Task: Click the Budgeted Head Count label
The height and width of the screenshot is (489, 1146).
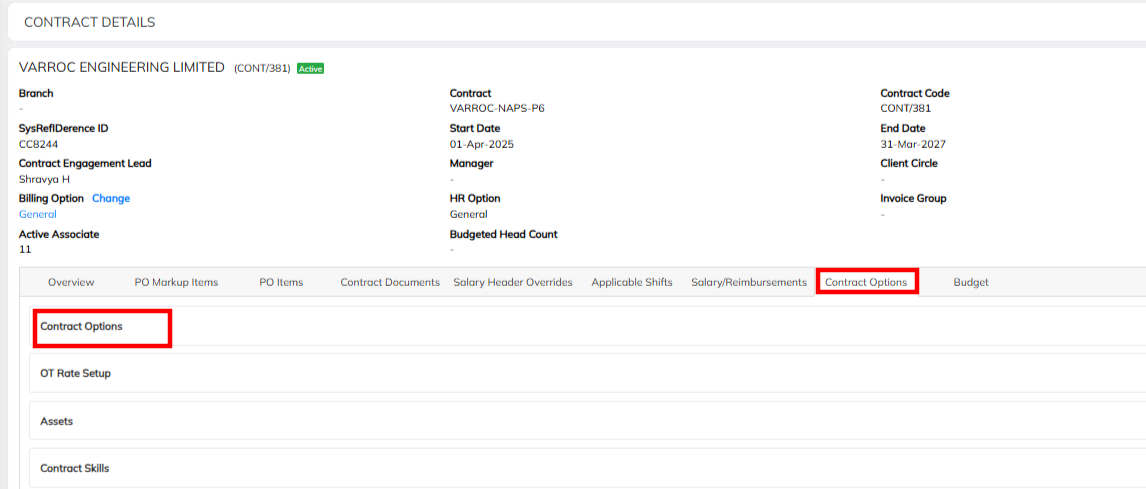Action: pos(504,235)
